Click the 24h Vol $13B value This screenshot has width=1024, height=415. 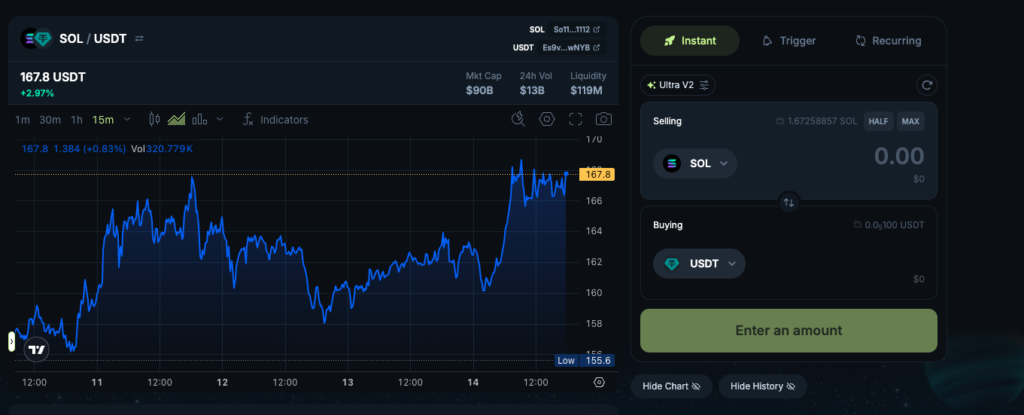532,90
